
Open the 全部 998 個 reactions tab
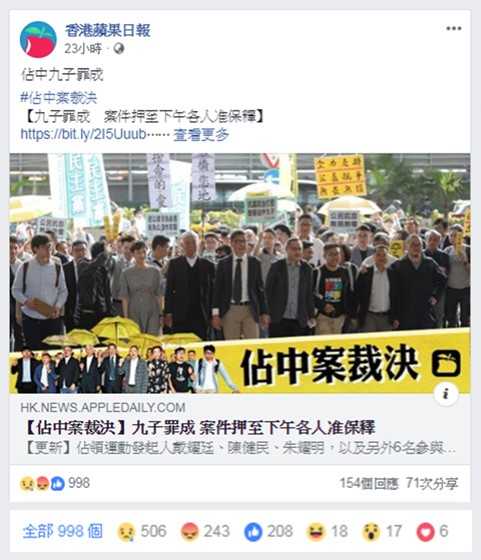point(63,531)
